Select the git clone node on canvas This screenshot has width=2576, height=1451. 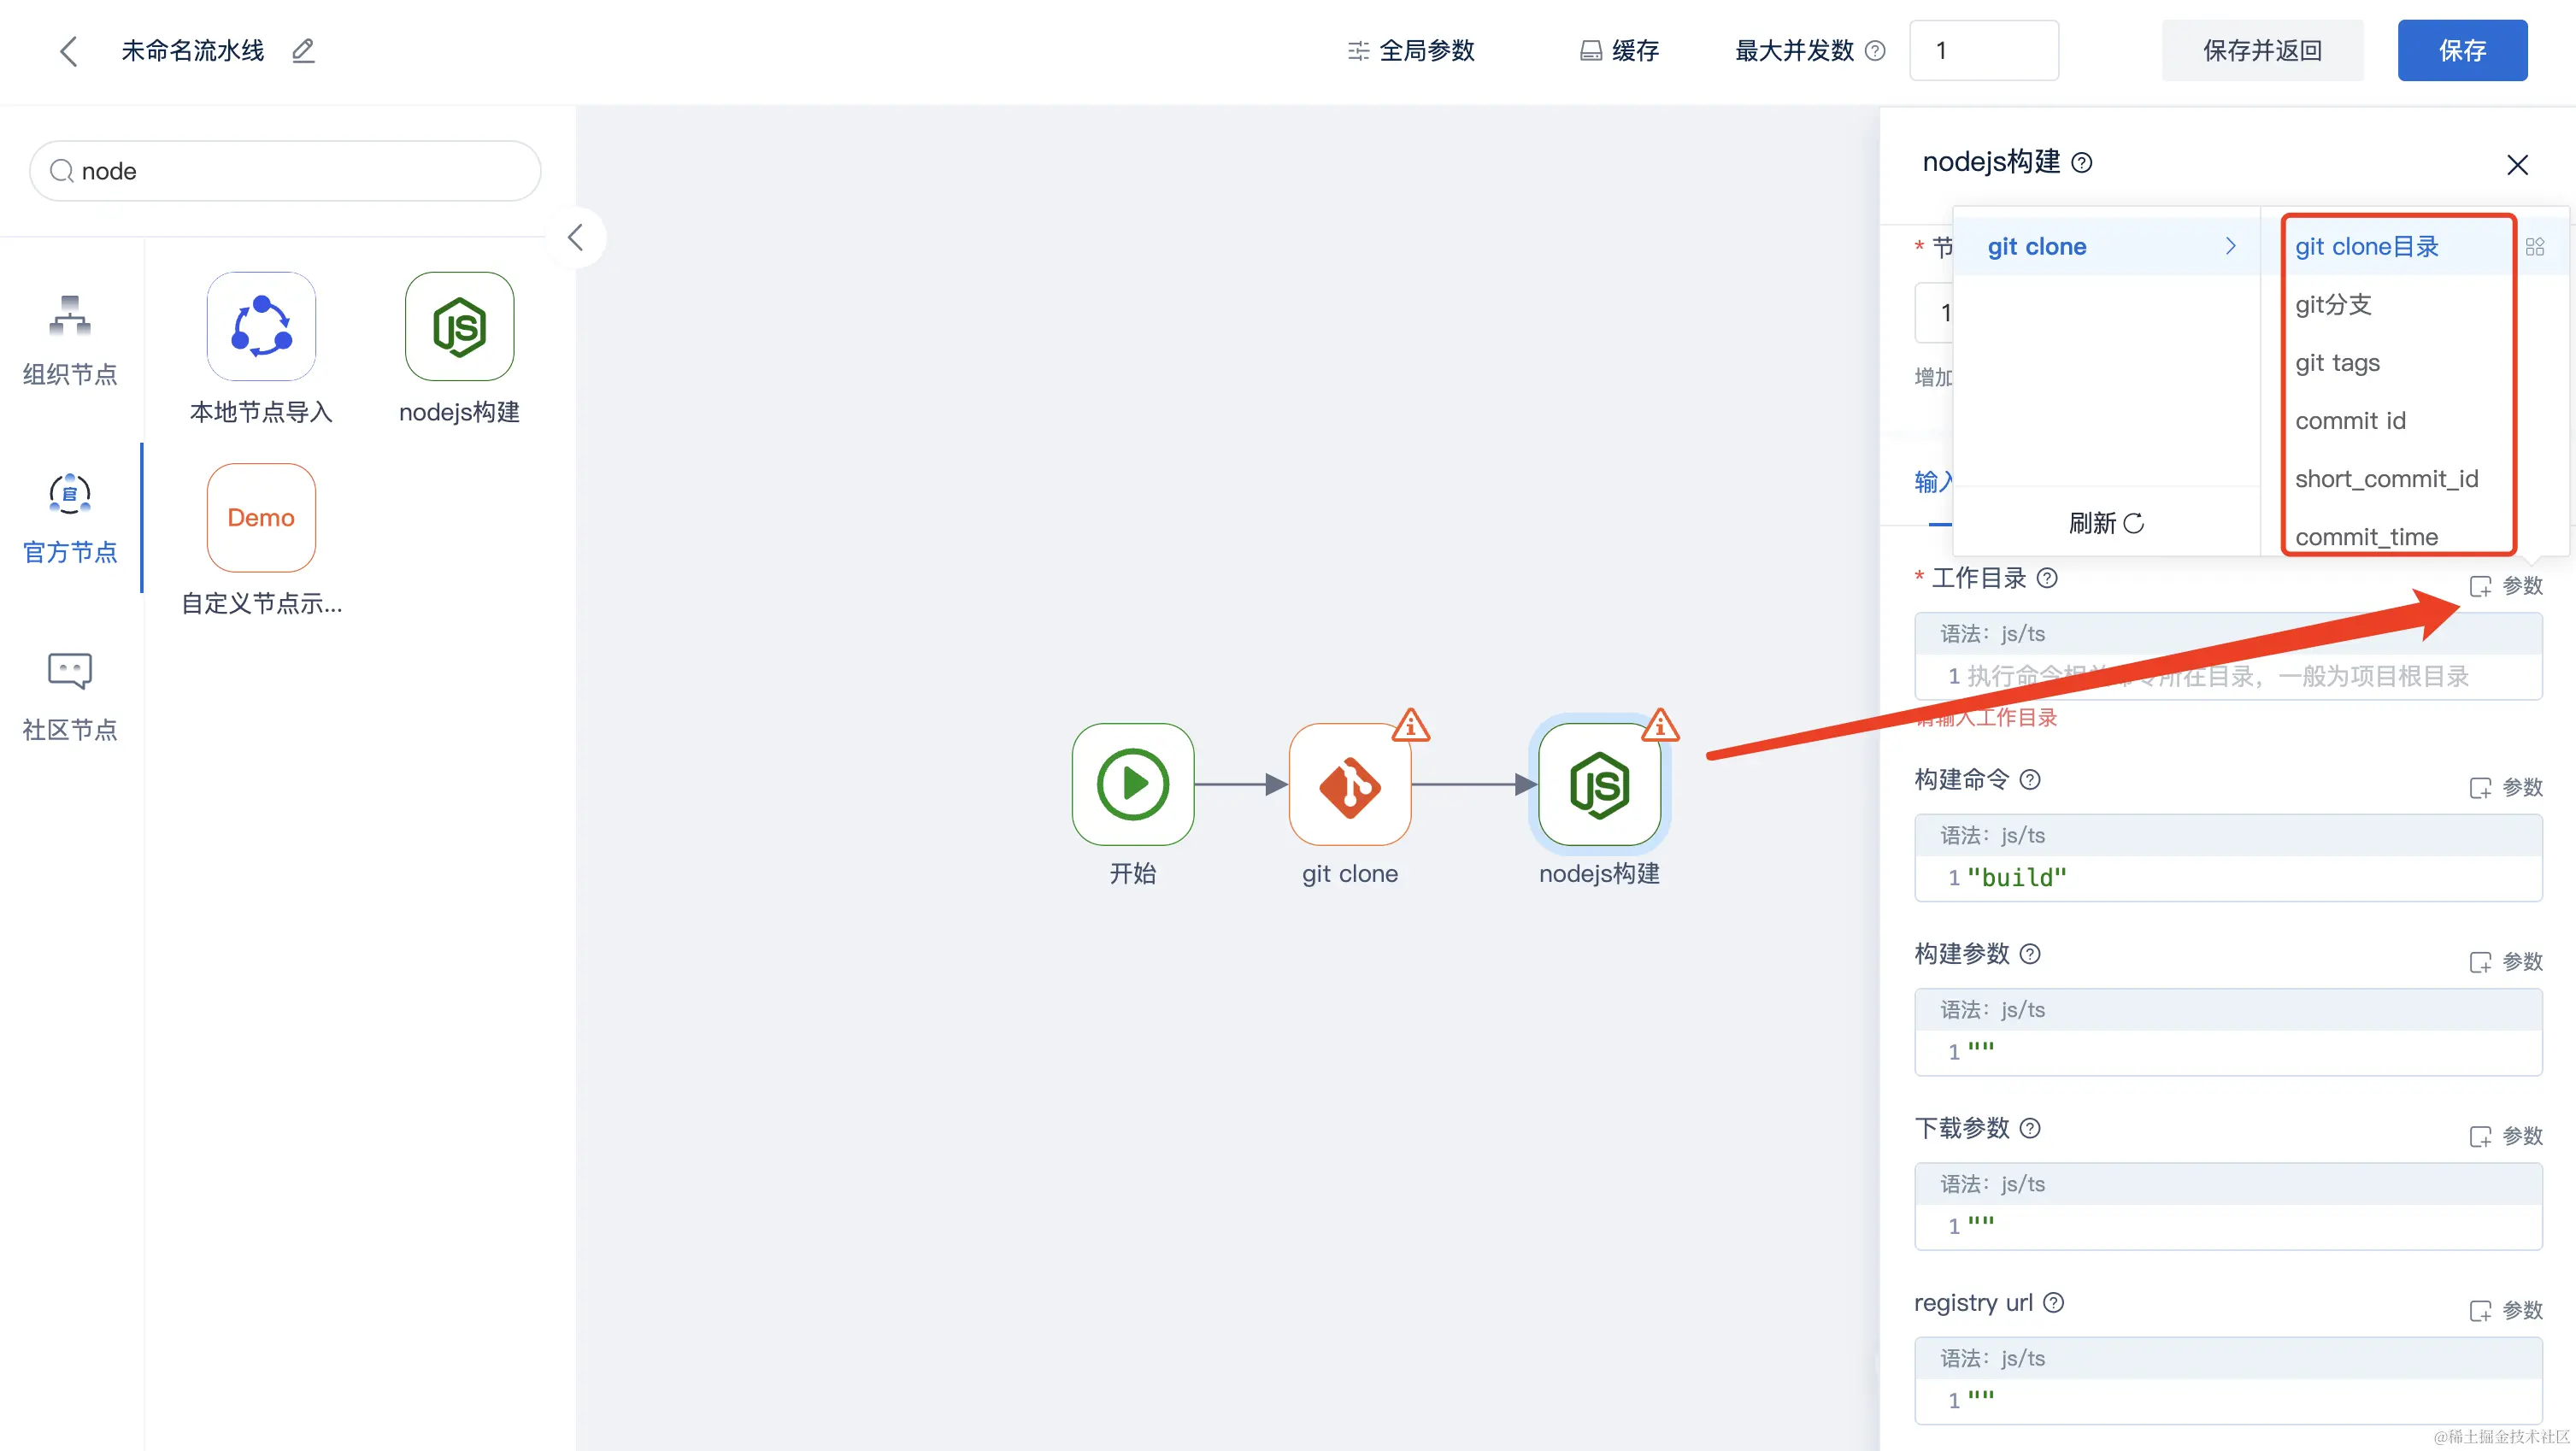(1349, 785)
